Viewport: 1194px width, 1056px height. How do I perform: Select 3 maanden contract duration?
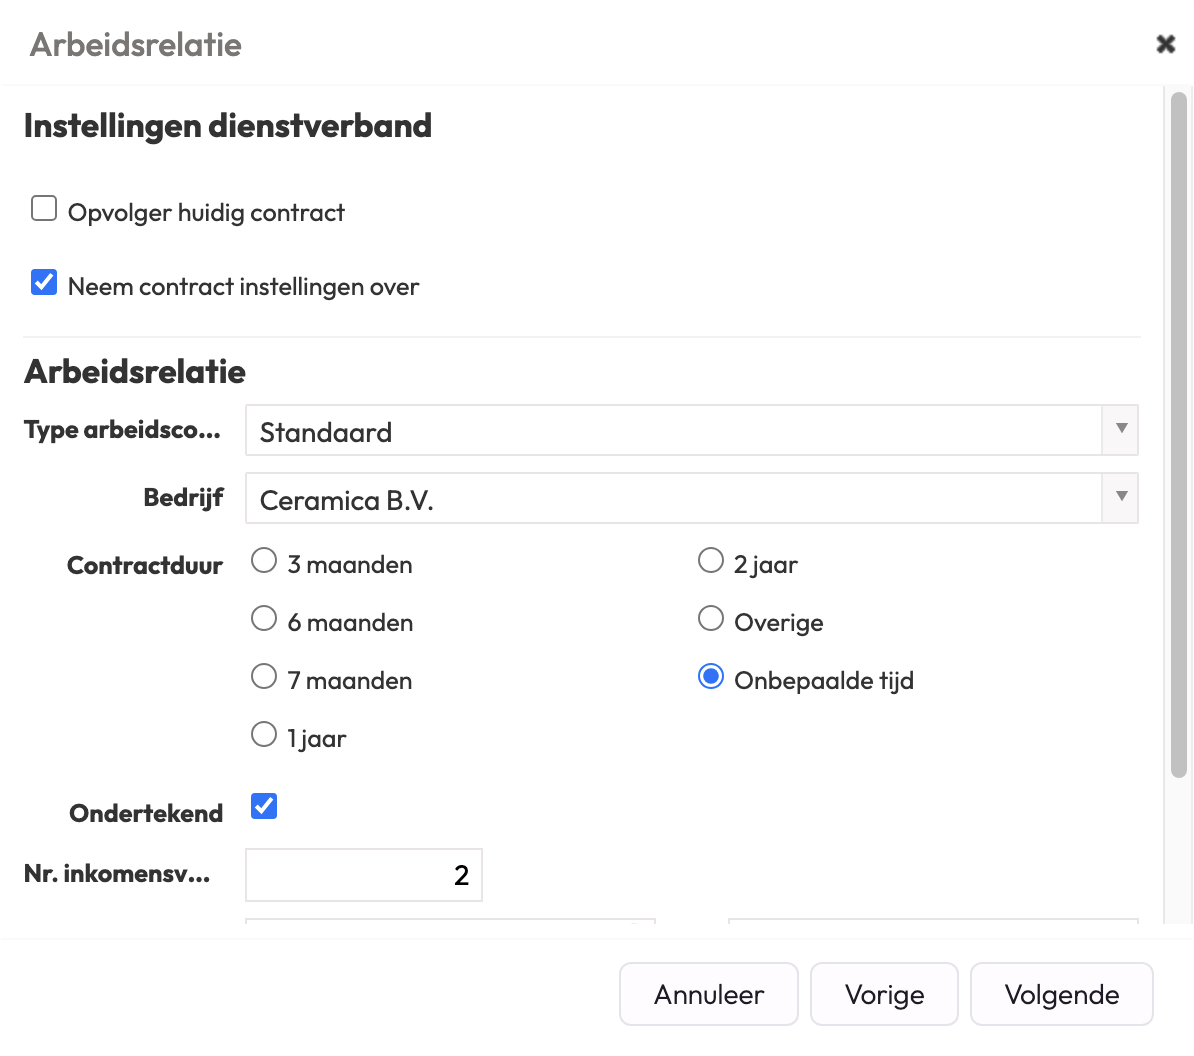[x=264, y=561]
